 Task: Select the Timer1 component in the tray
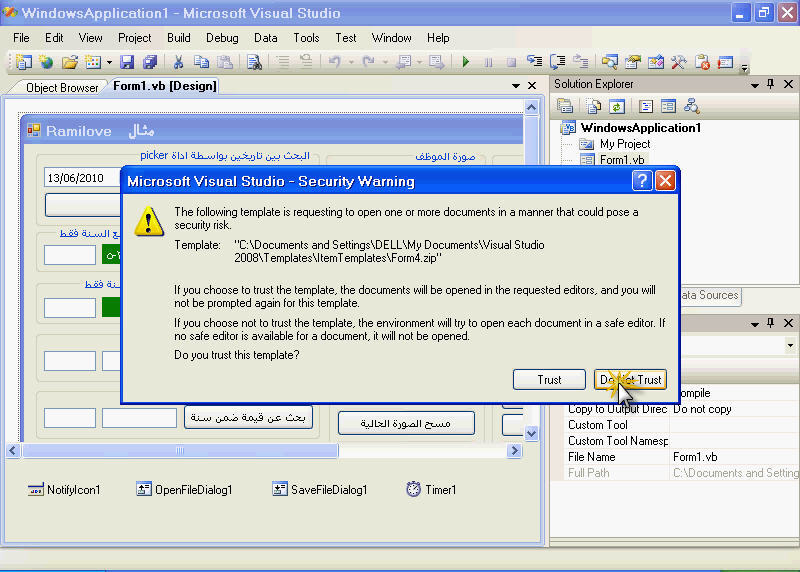pos(431,490)
